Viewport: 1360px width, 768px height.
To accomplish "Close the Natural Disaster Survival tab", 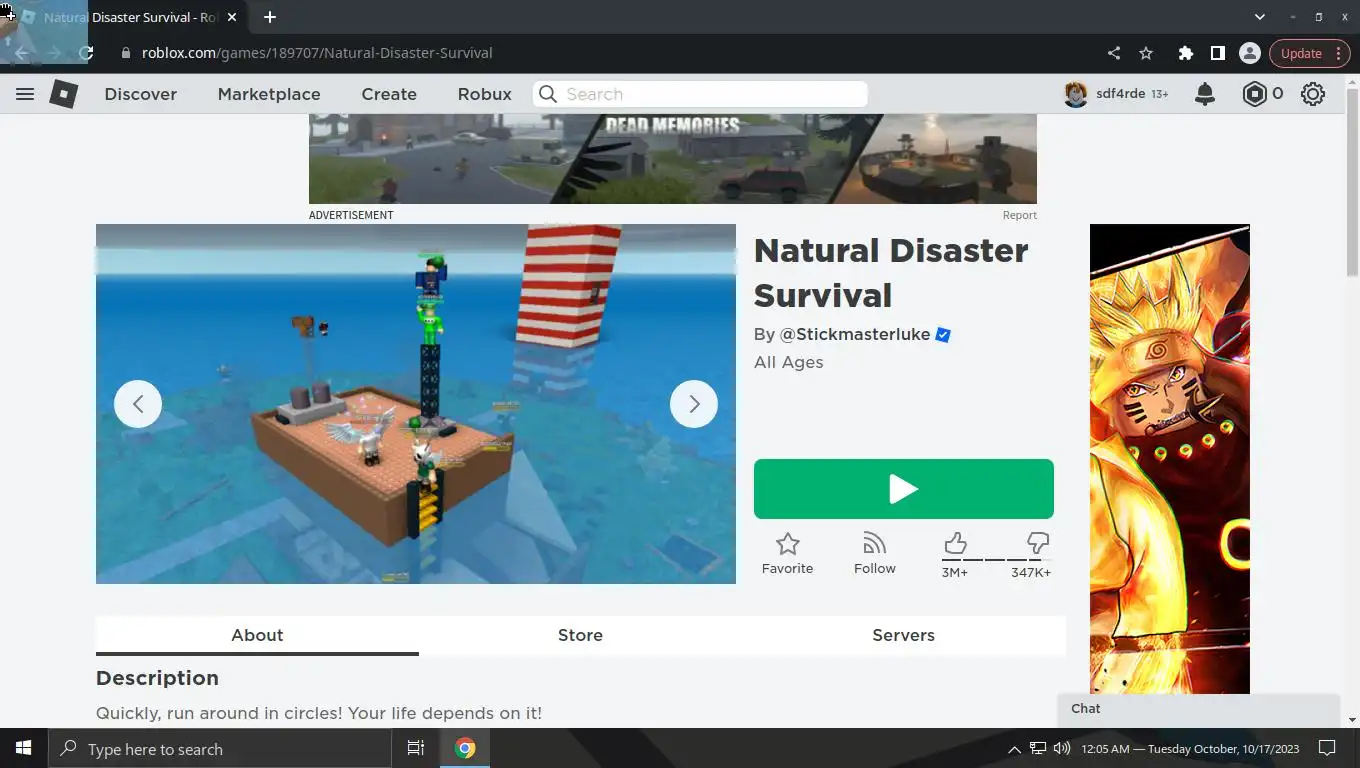I will pyautogui.click(x=232, y=17).
